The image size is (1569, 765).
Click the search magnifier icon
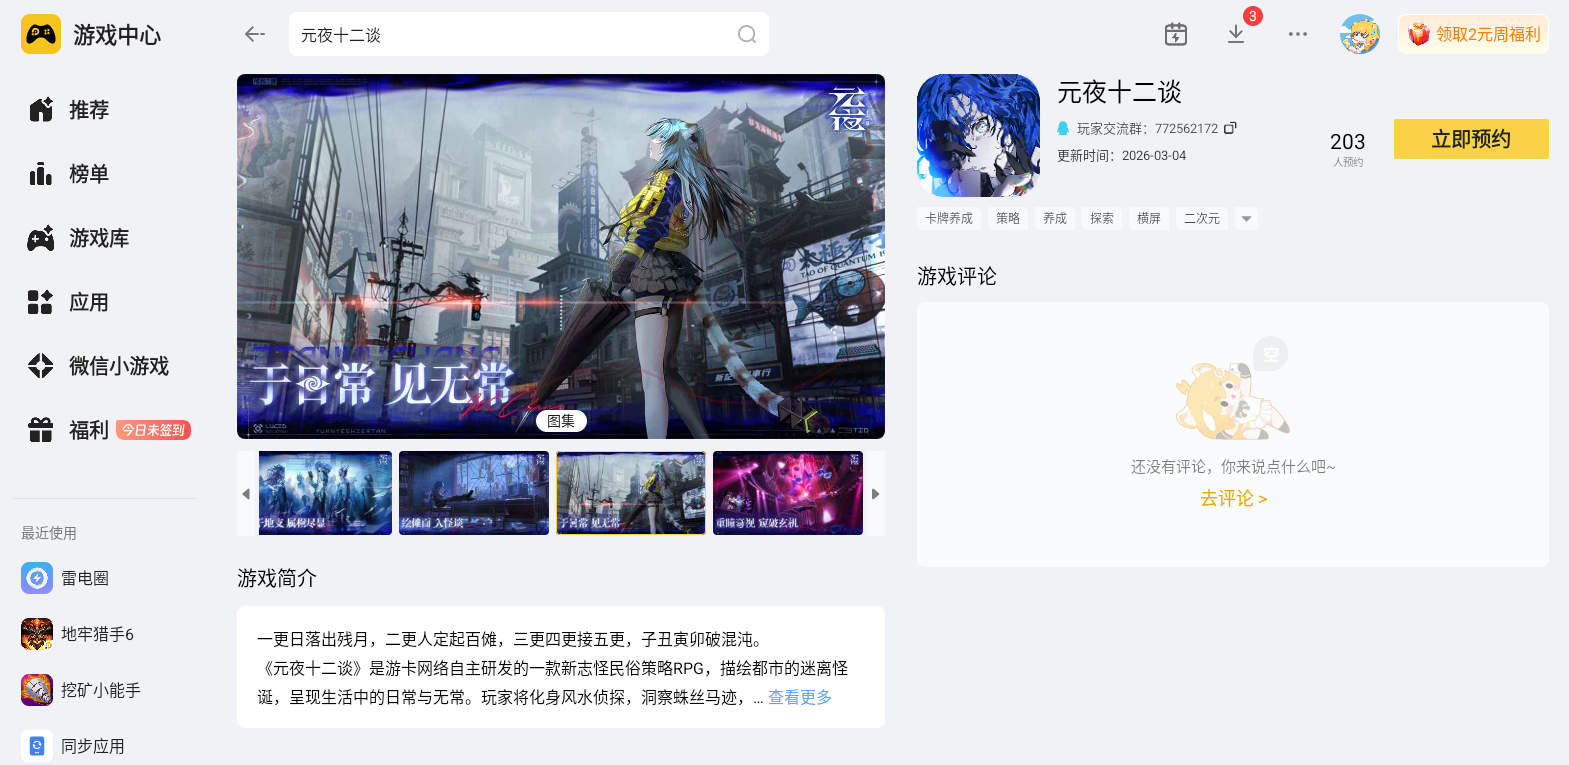747,35
